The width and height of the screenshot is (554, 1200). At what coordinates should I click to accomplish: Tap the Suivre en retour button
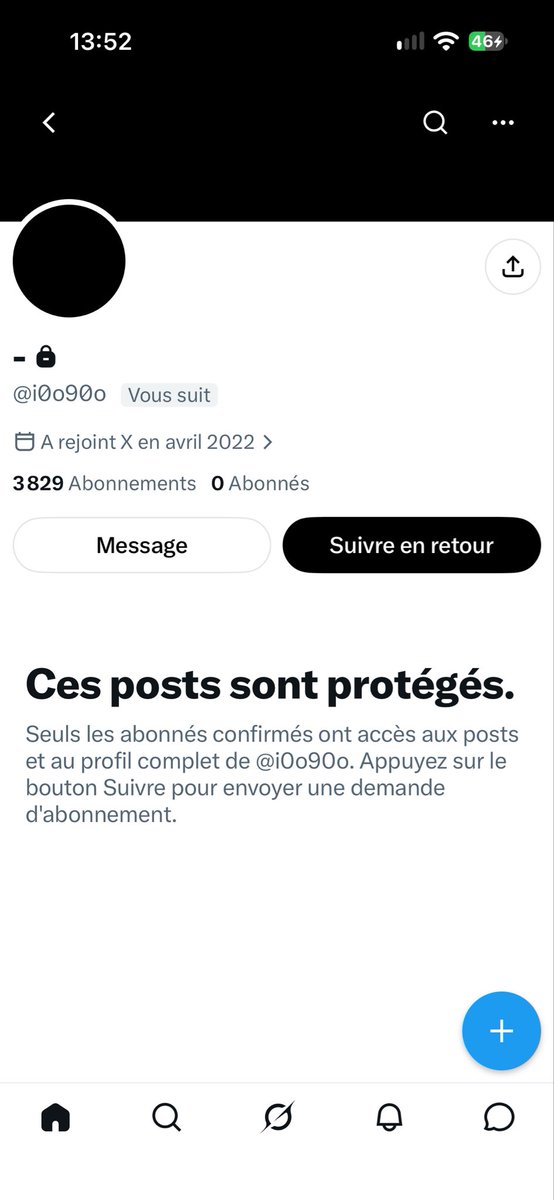pyautogui.click(x=412, y=545)
